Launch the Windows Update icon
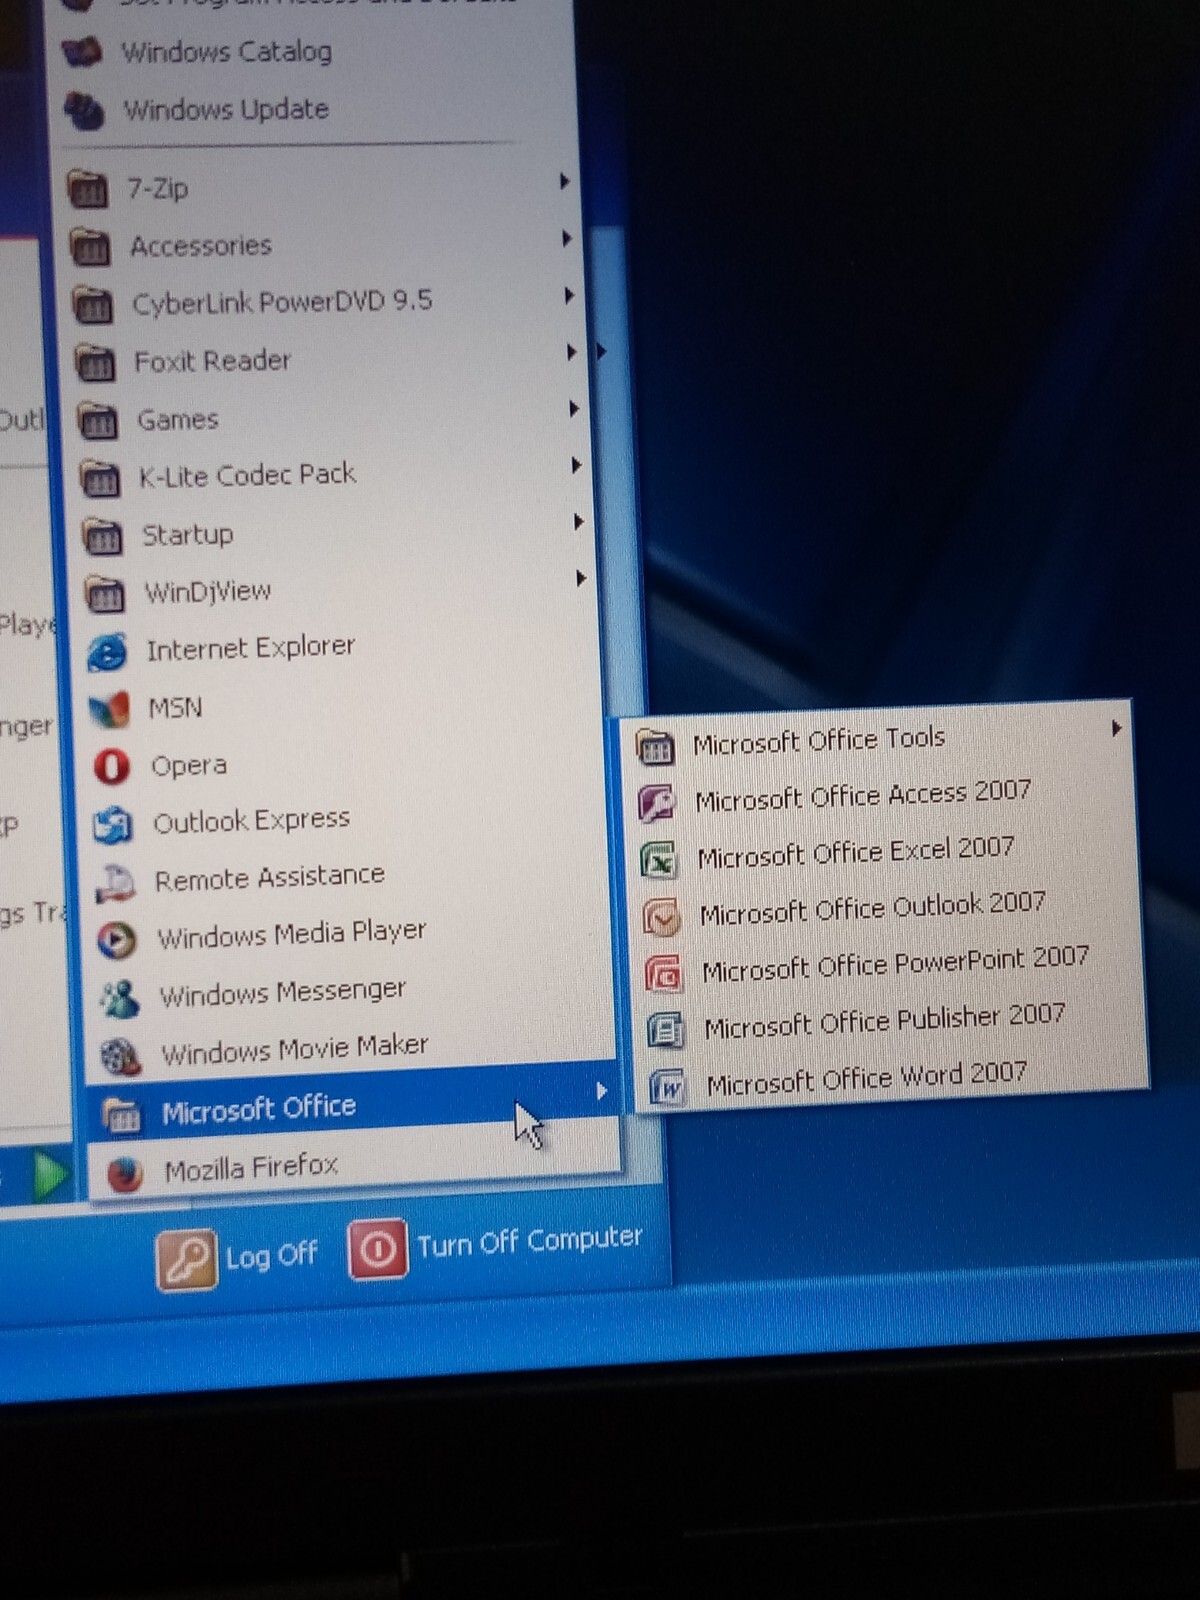Image resolution: width=1200 pixels, height=1600 pixels. 85,110
